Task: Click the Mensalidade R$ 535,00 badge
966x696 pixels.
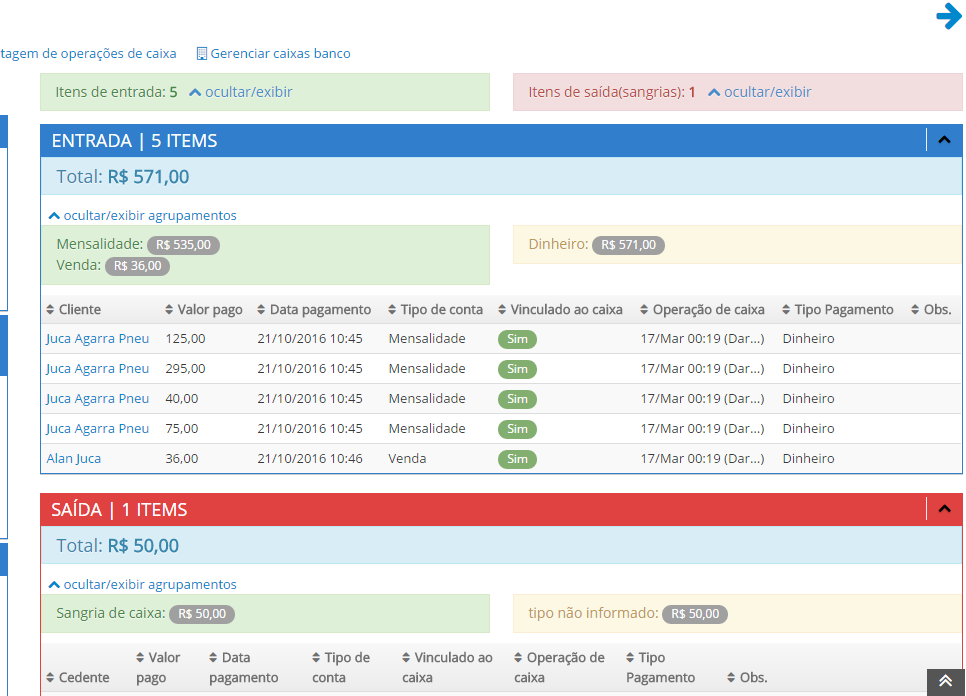Action: pyautogui.click(x=183, y=245)
